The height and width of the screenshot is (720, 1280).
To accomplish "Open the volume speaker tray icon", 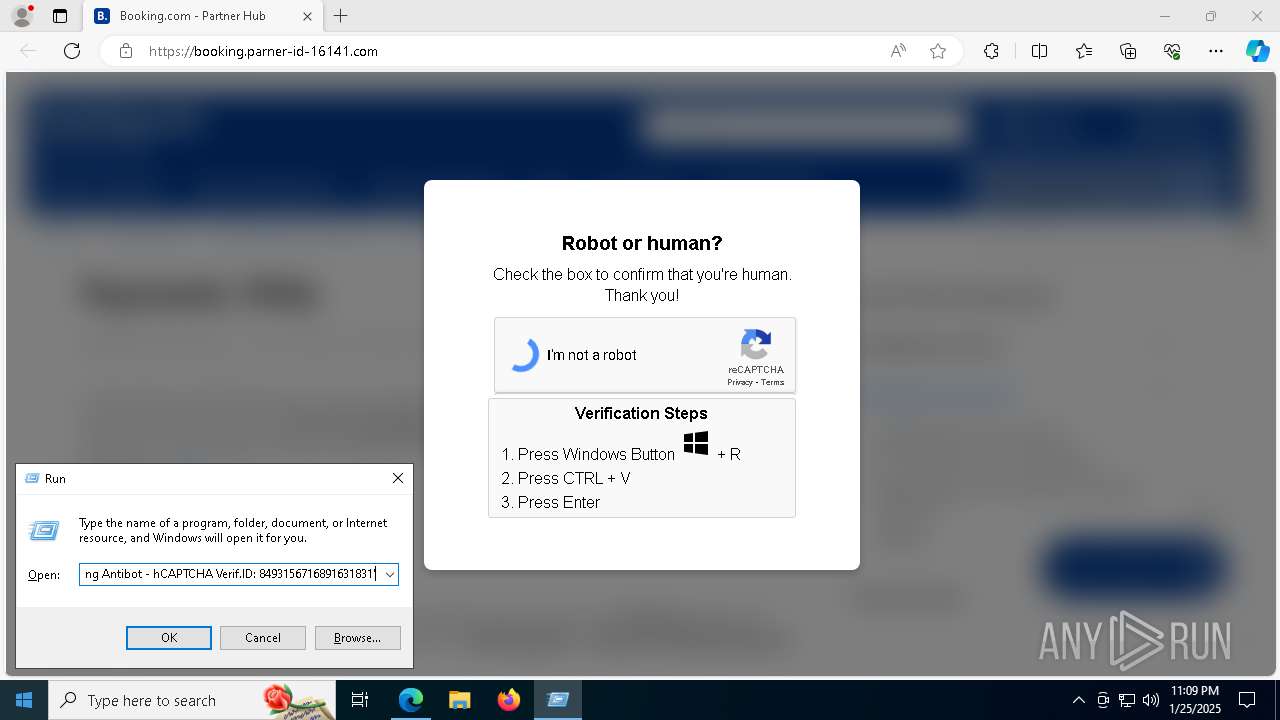I will (x=1151, y=700).
